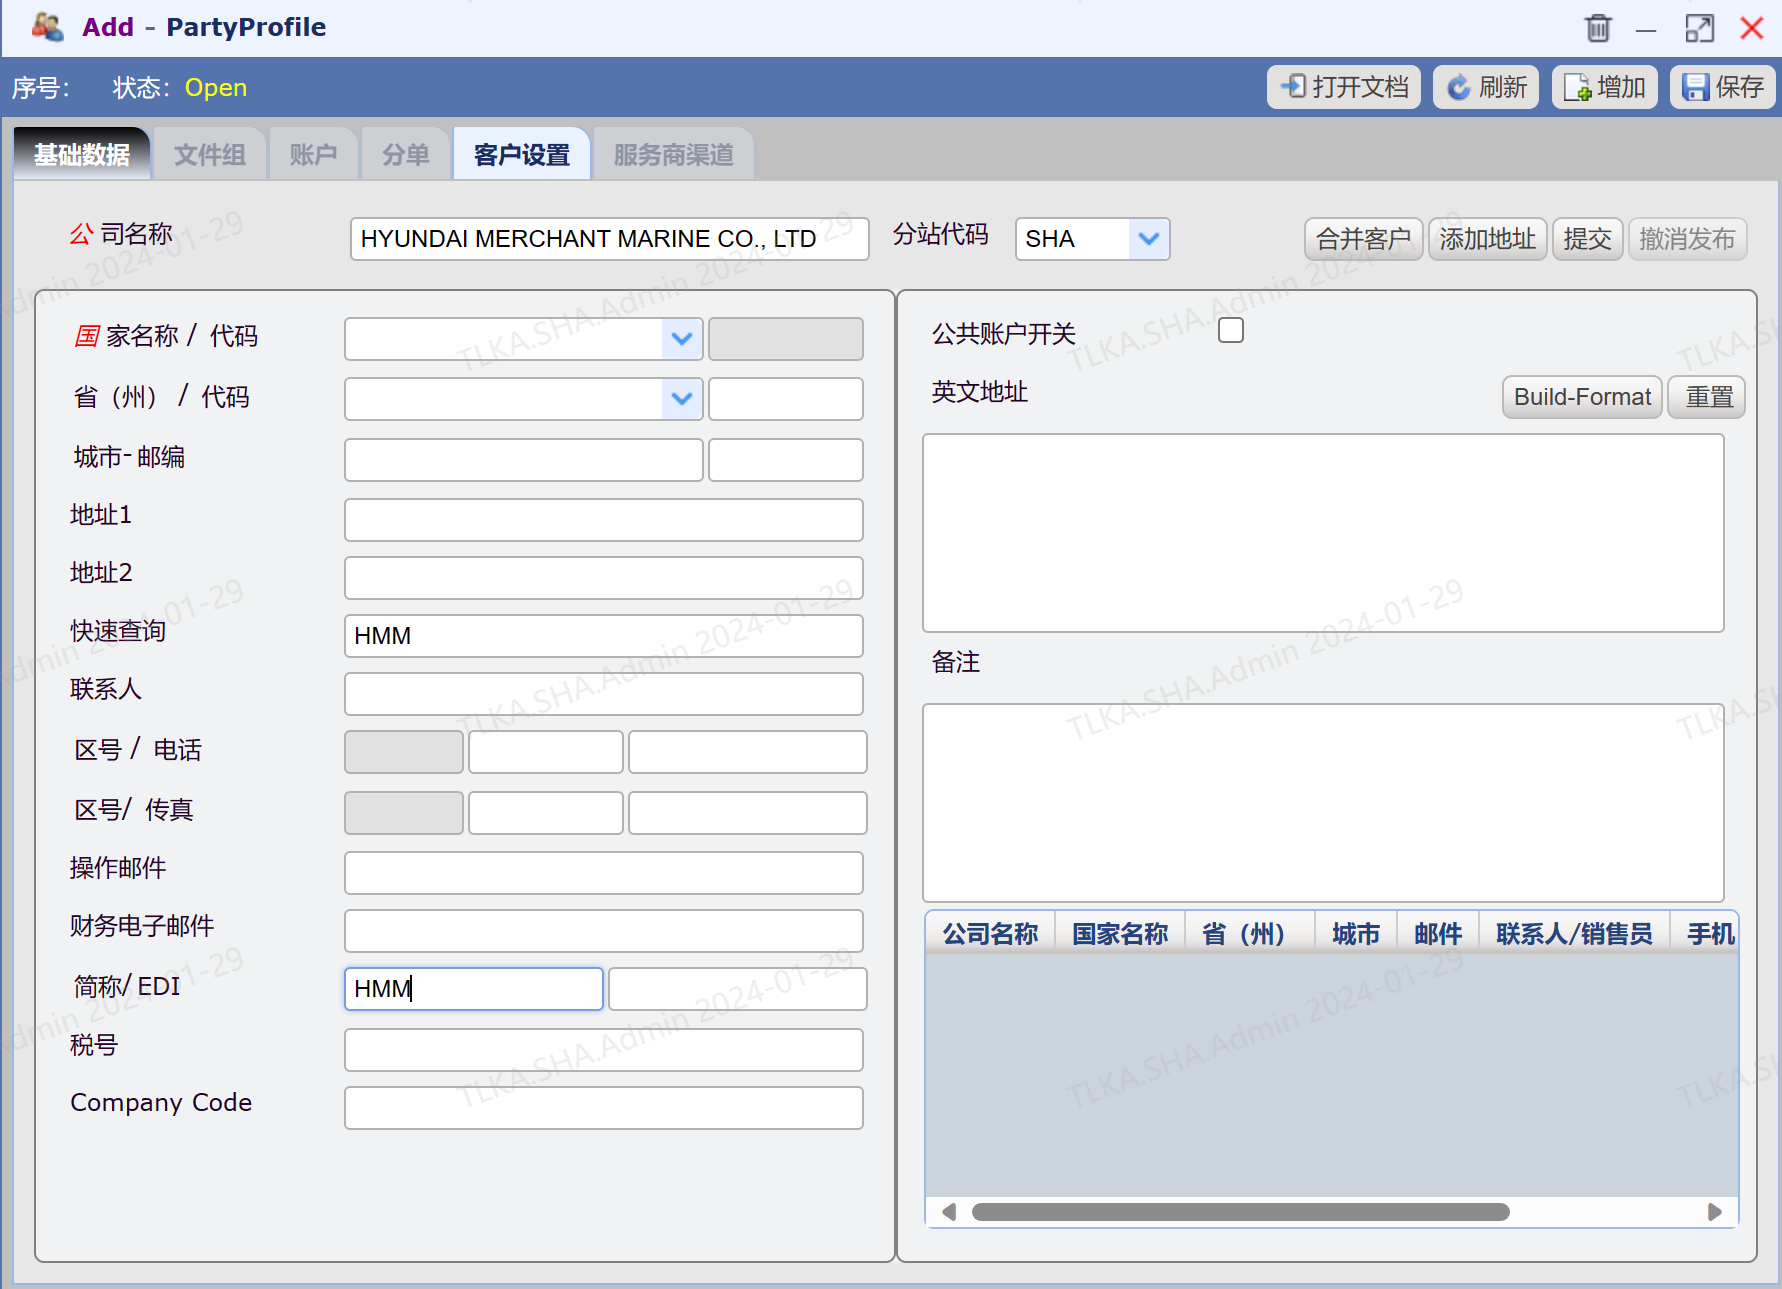Click the 联系人/销售员 column header
This screenshot has width=1782, height=1289.
(x=1574, y=934)
